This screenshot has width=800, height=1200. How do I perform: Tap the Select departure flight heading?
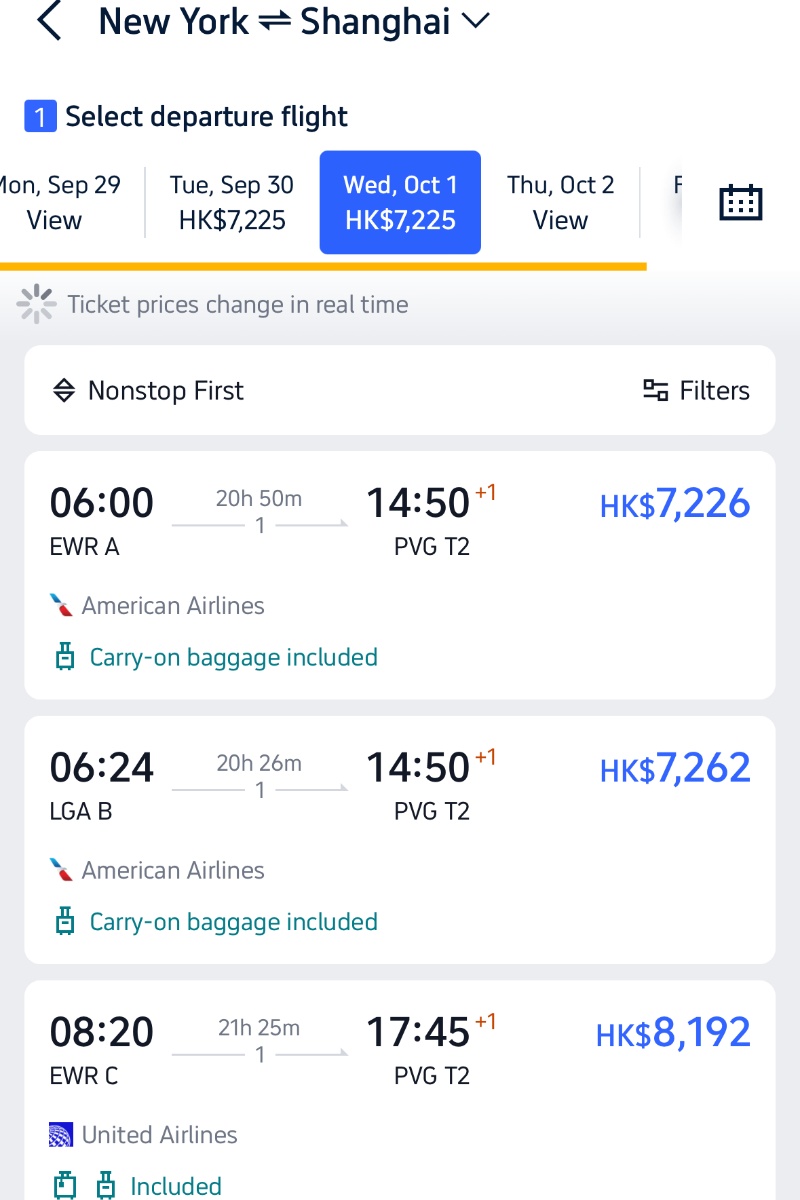[x=206, y=117]
